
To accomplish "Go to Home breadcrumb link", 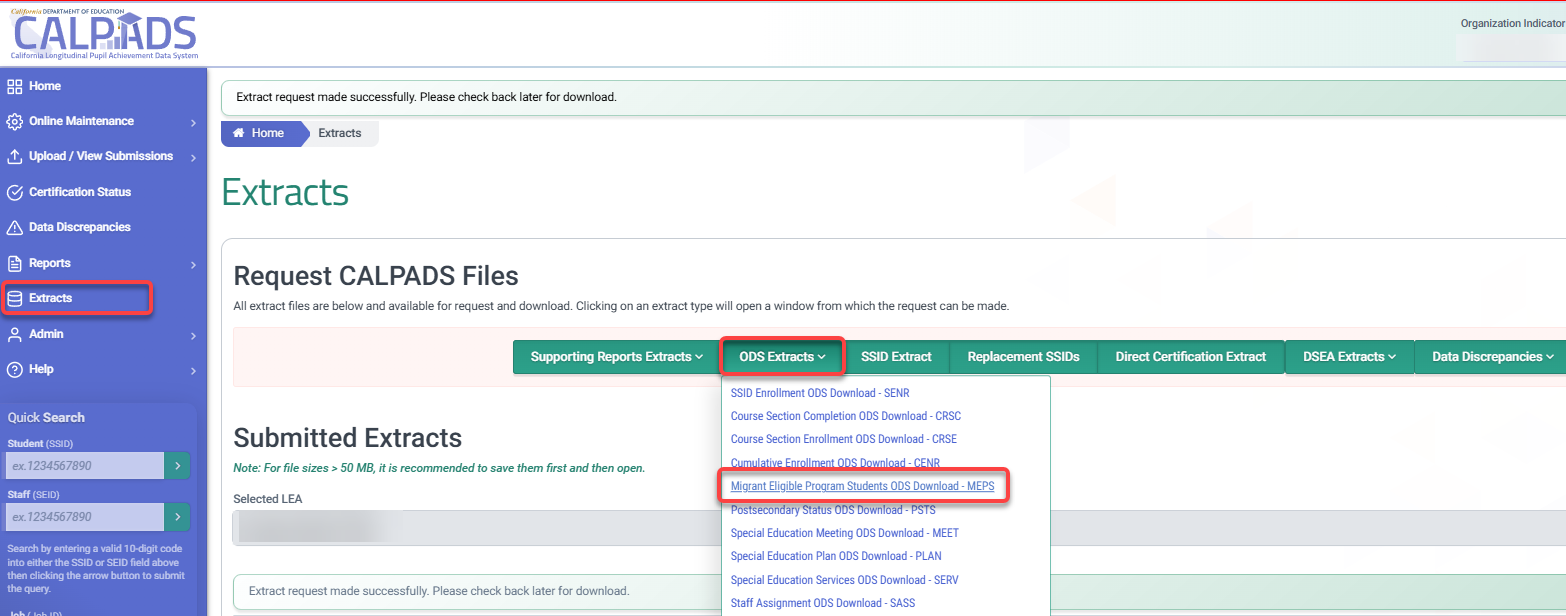I will (260, 133).
